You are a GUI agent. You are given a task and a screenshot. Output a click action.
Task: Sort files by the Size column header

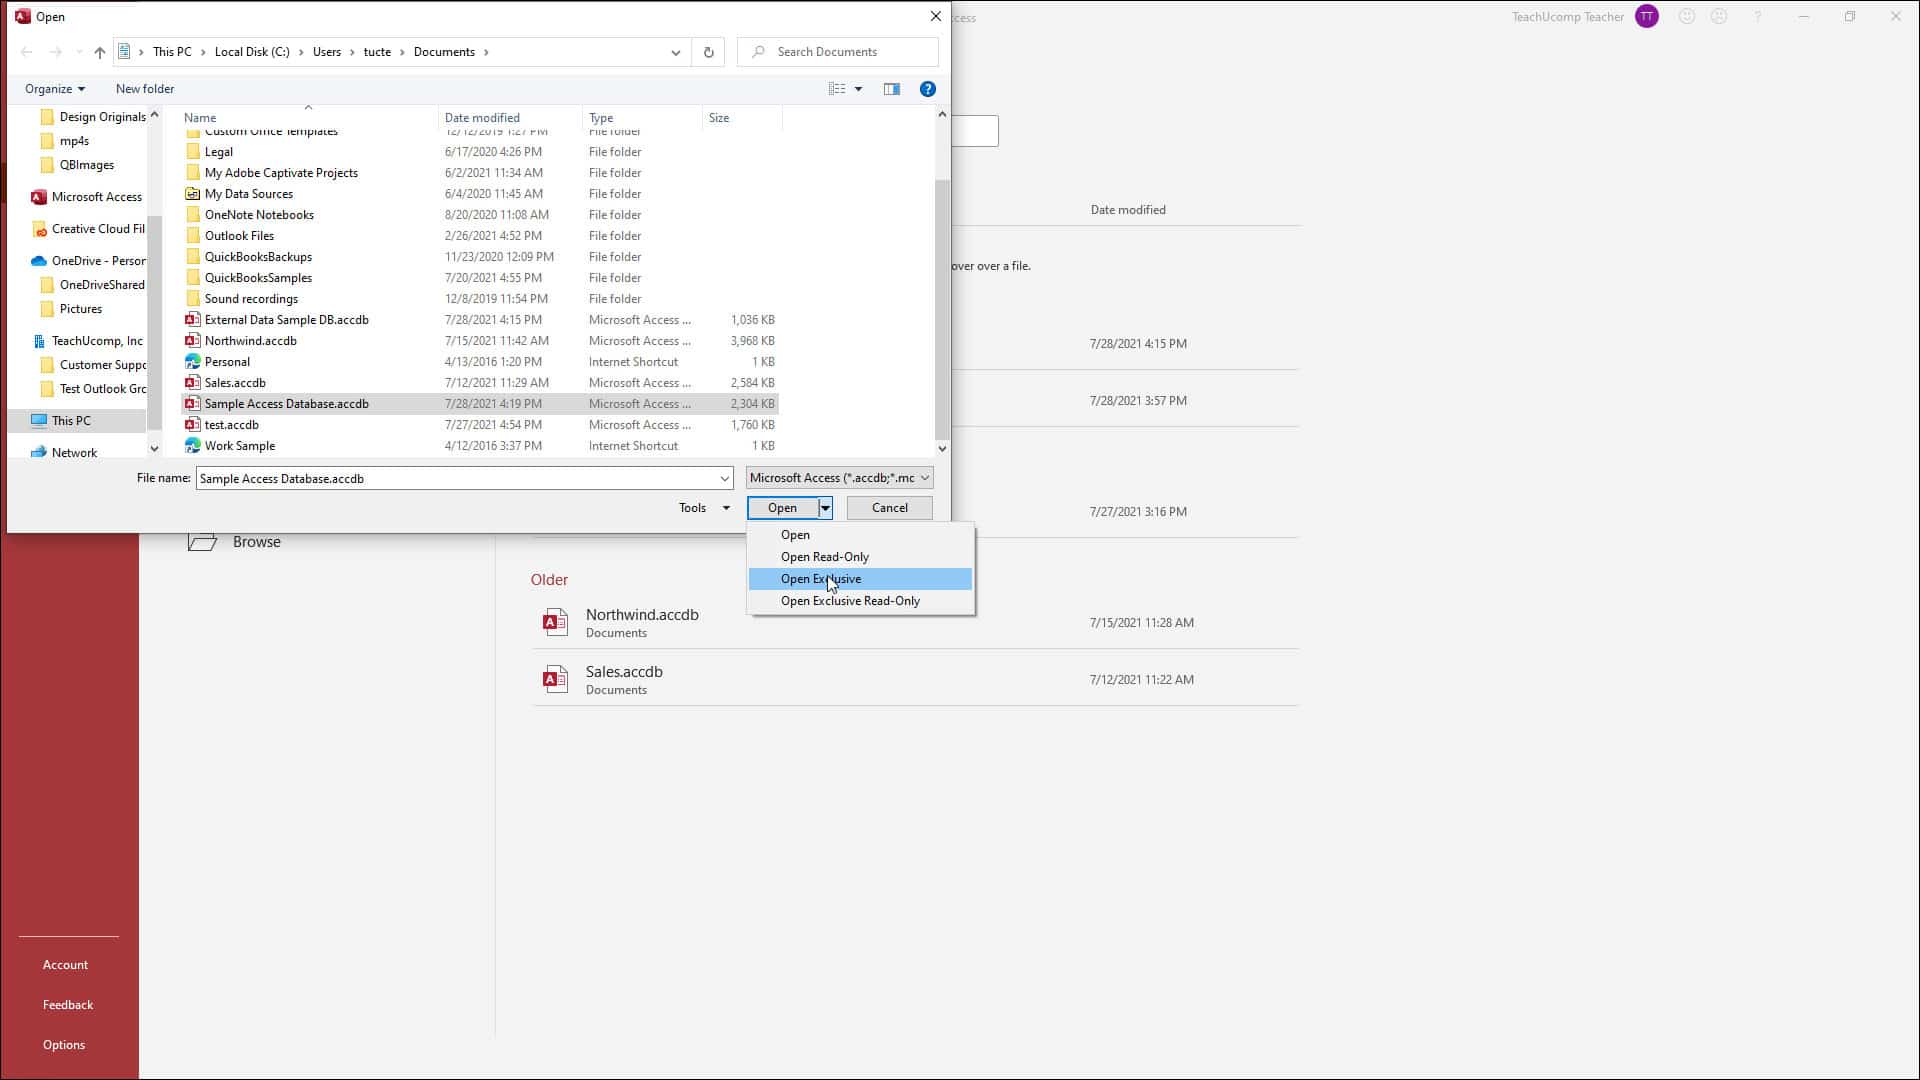(x=742, y=118)
